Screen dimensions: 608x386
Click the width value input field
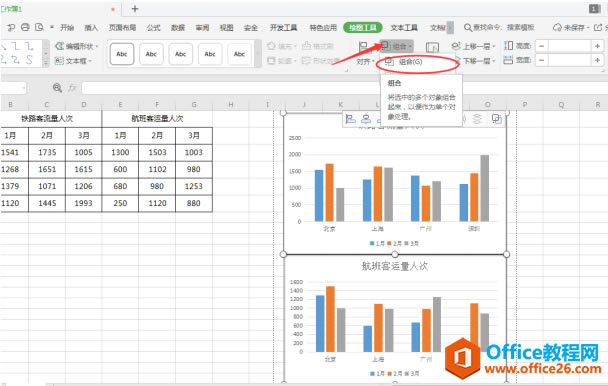[x=570, y=60]
